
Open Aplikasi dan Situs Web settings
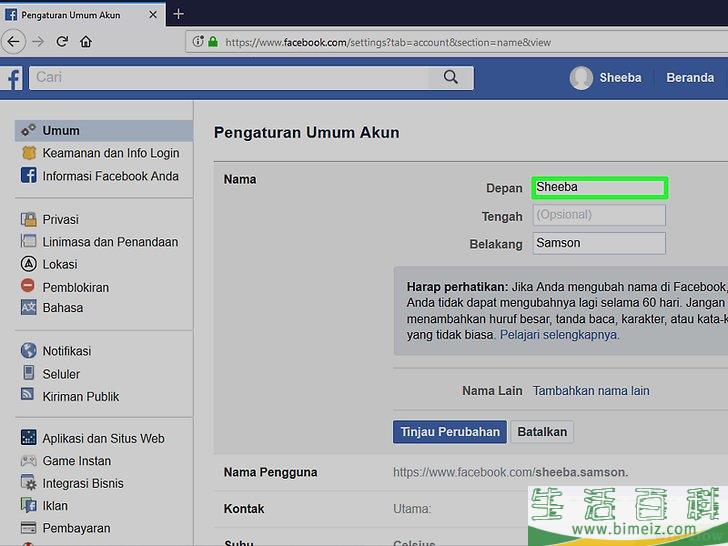104,438
